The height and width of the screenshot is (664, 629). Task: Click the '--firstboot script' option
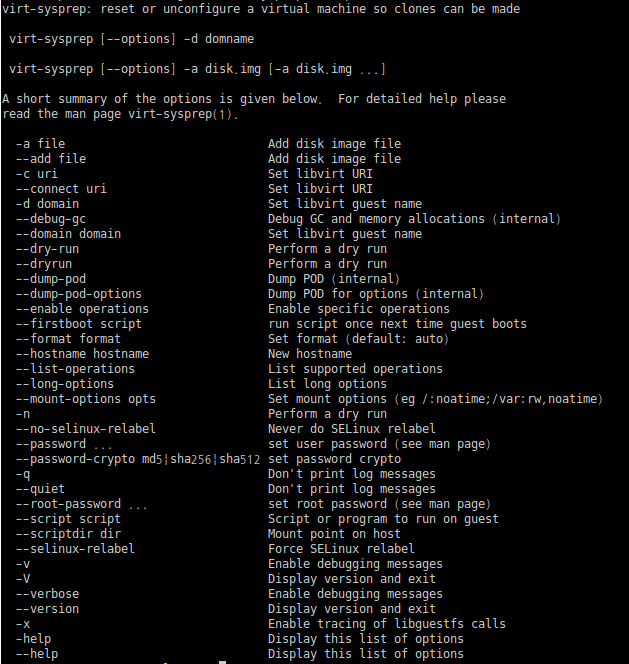[x=79, y=324]
